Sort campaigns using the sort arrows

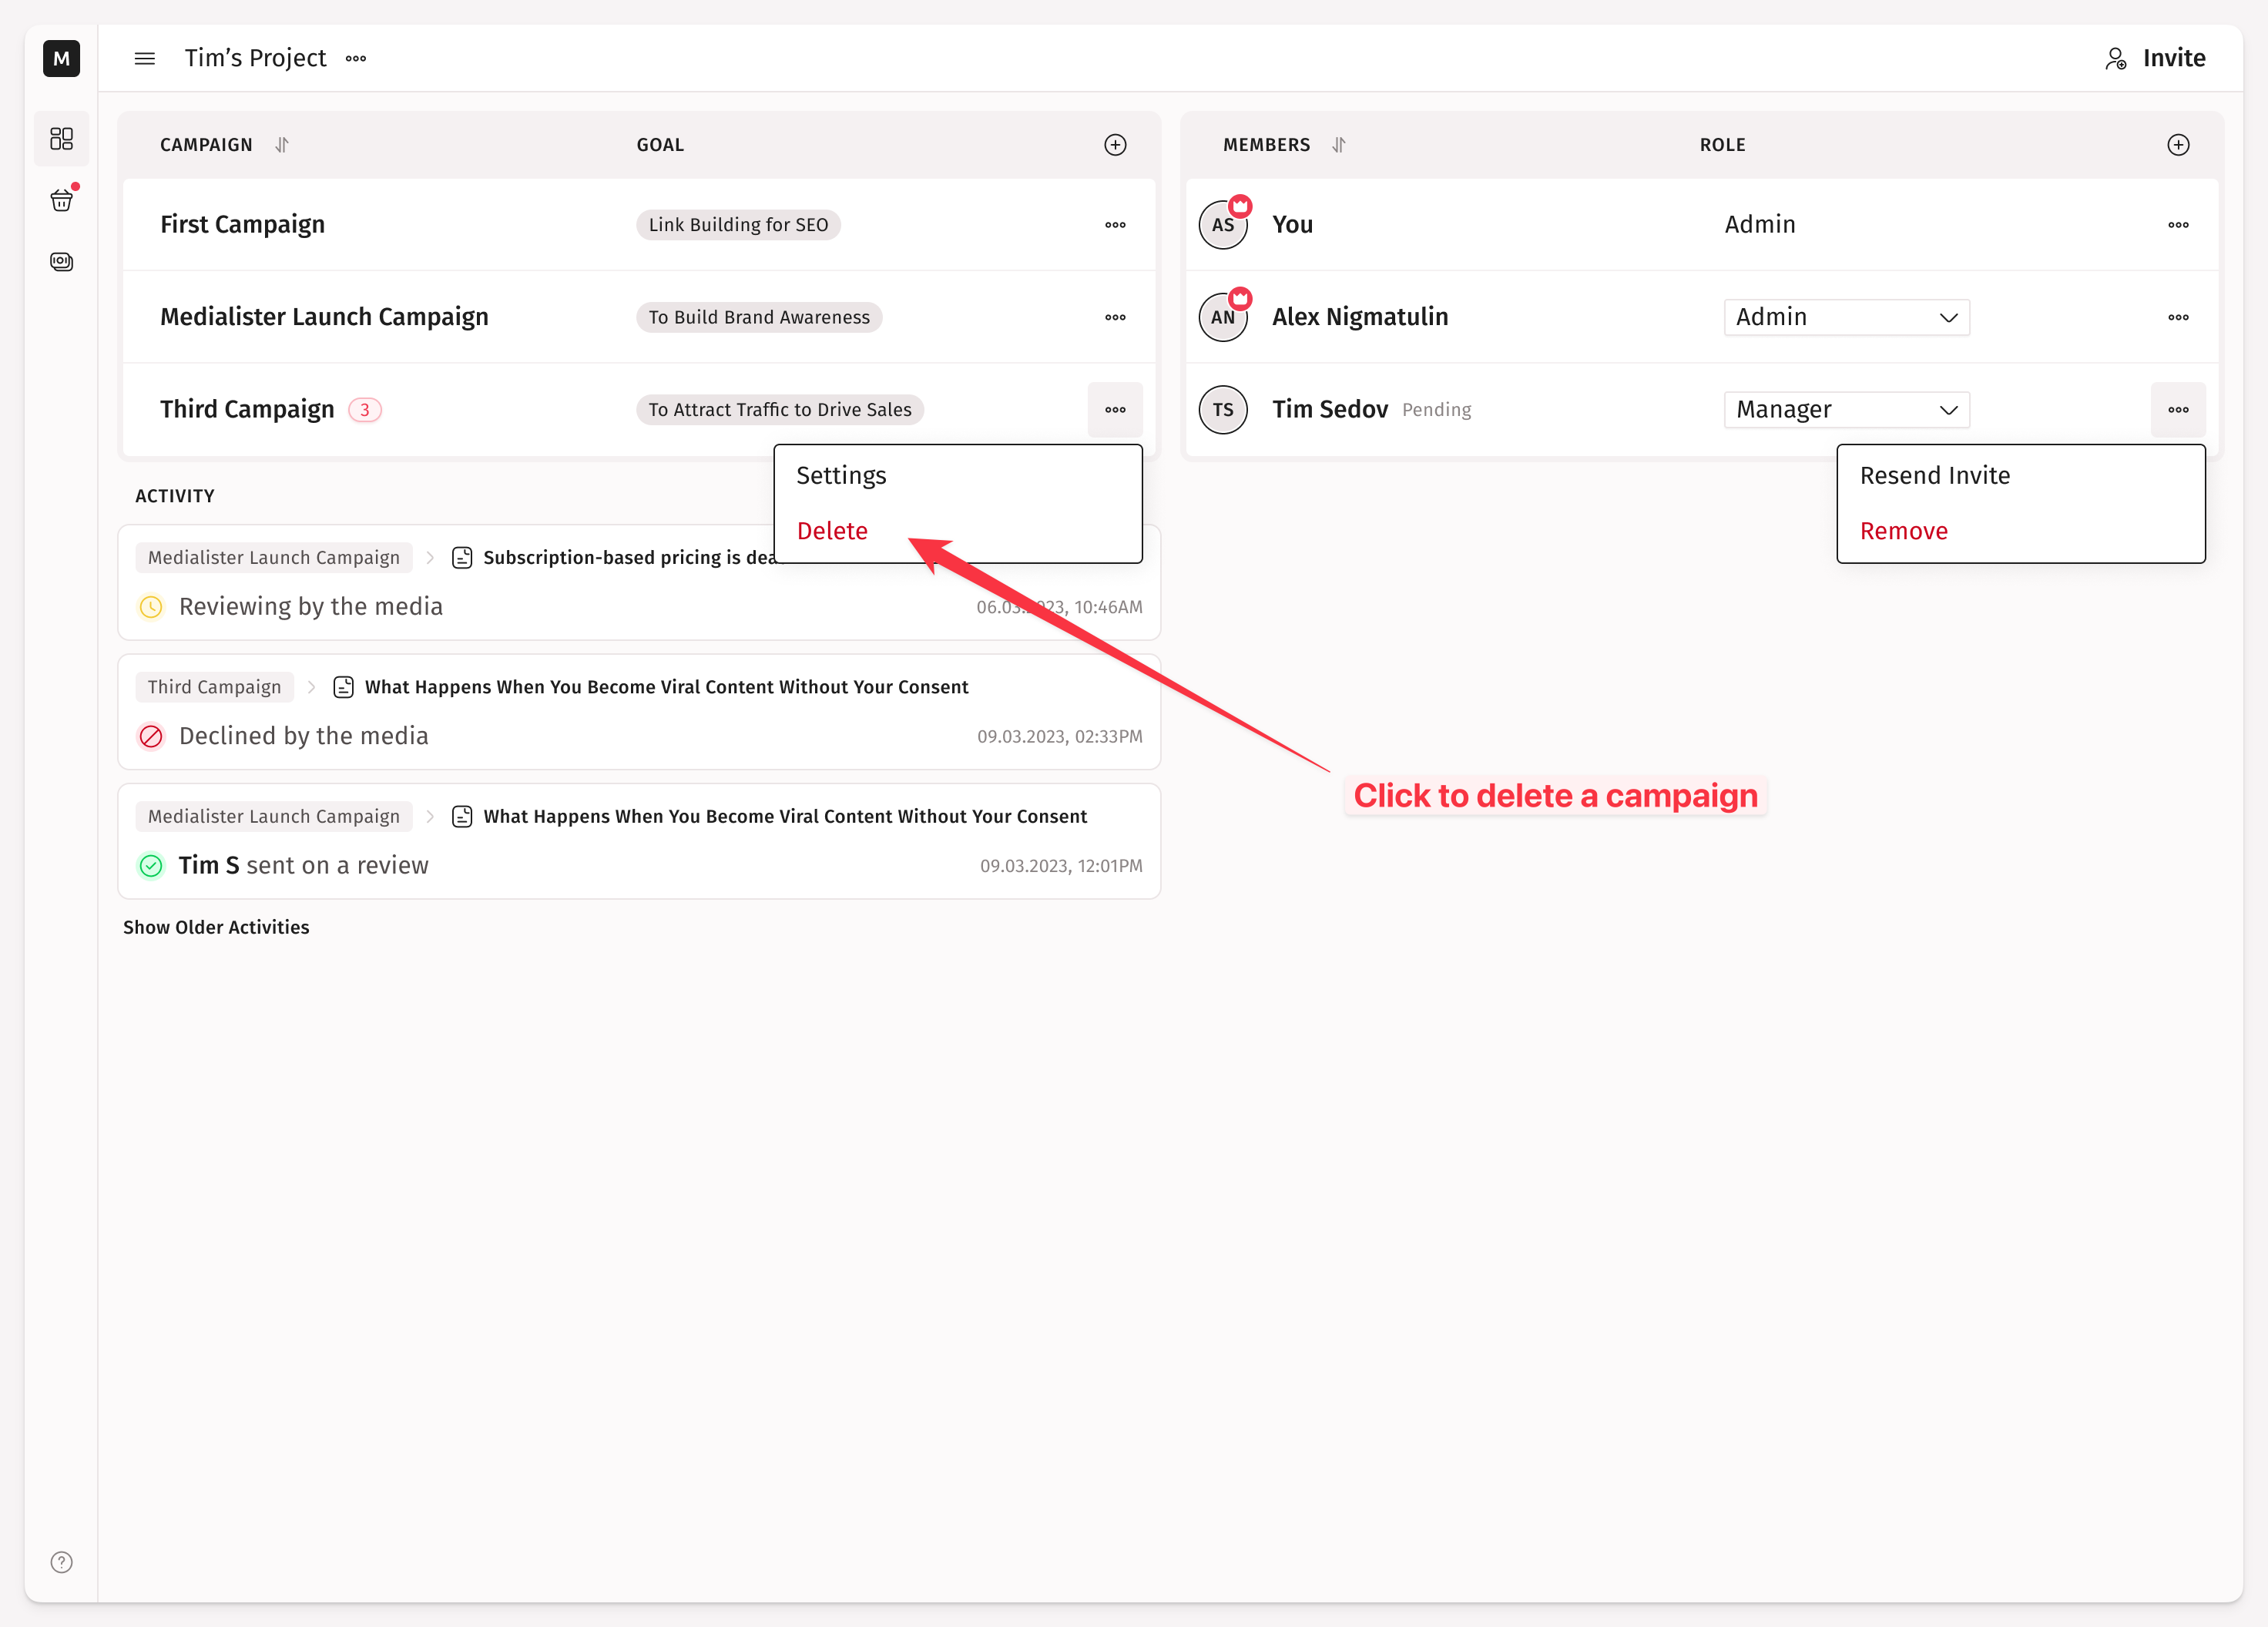click(x=282, y=145)
